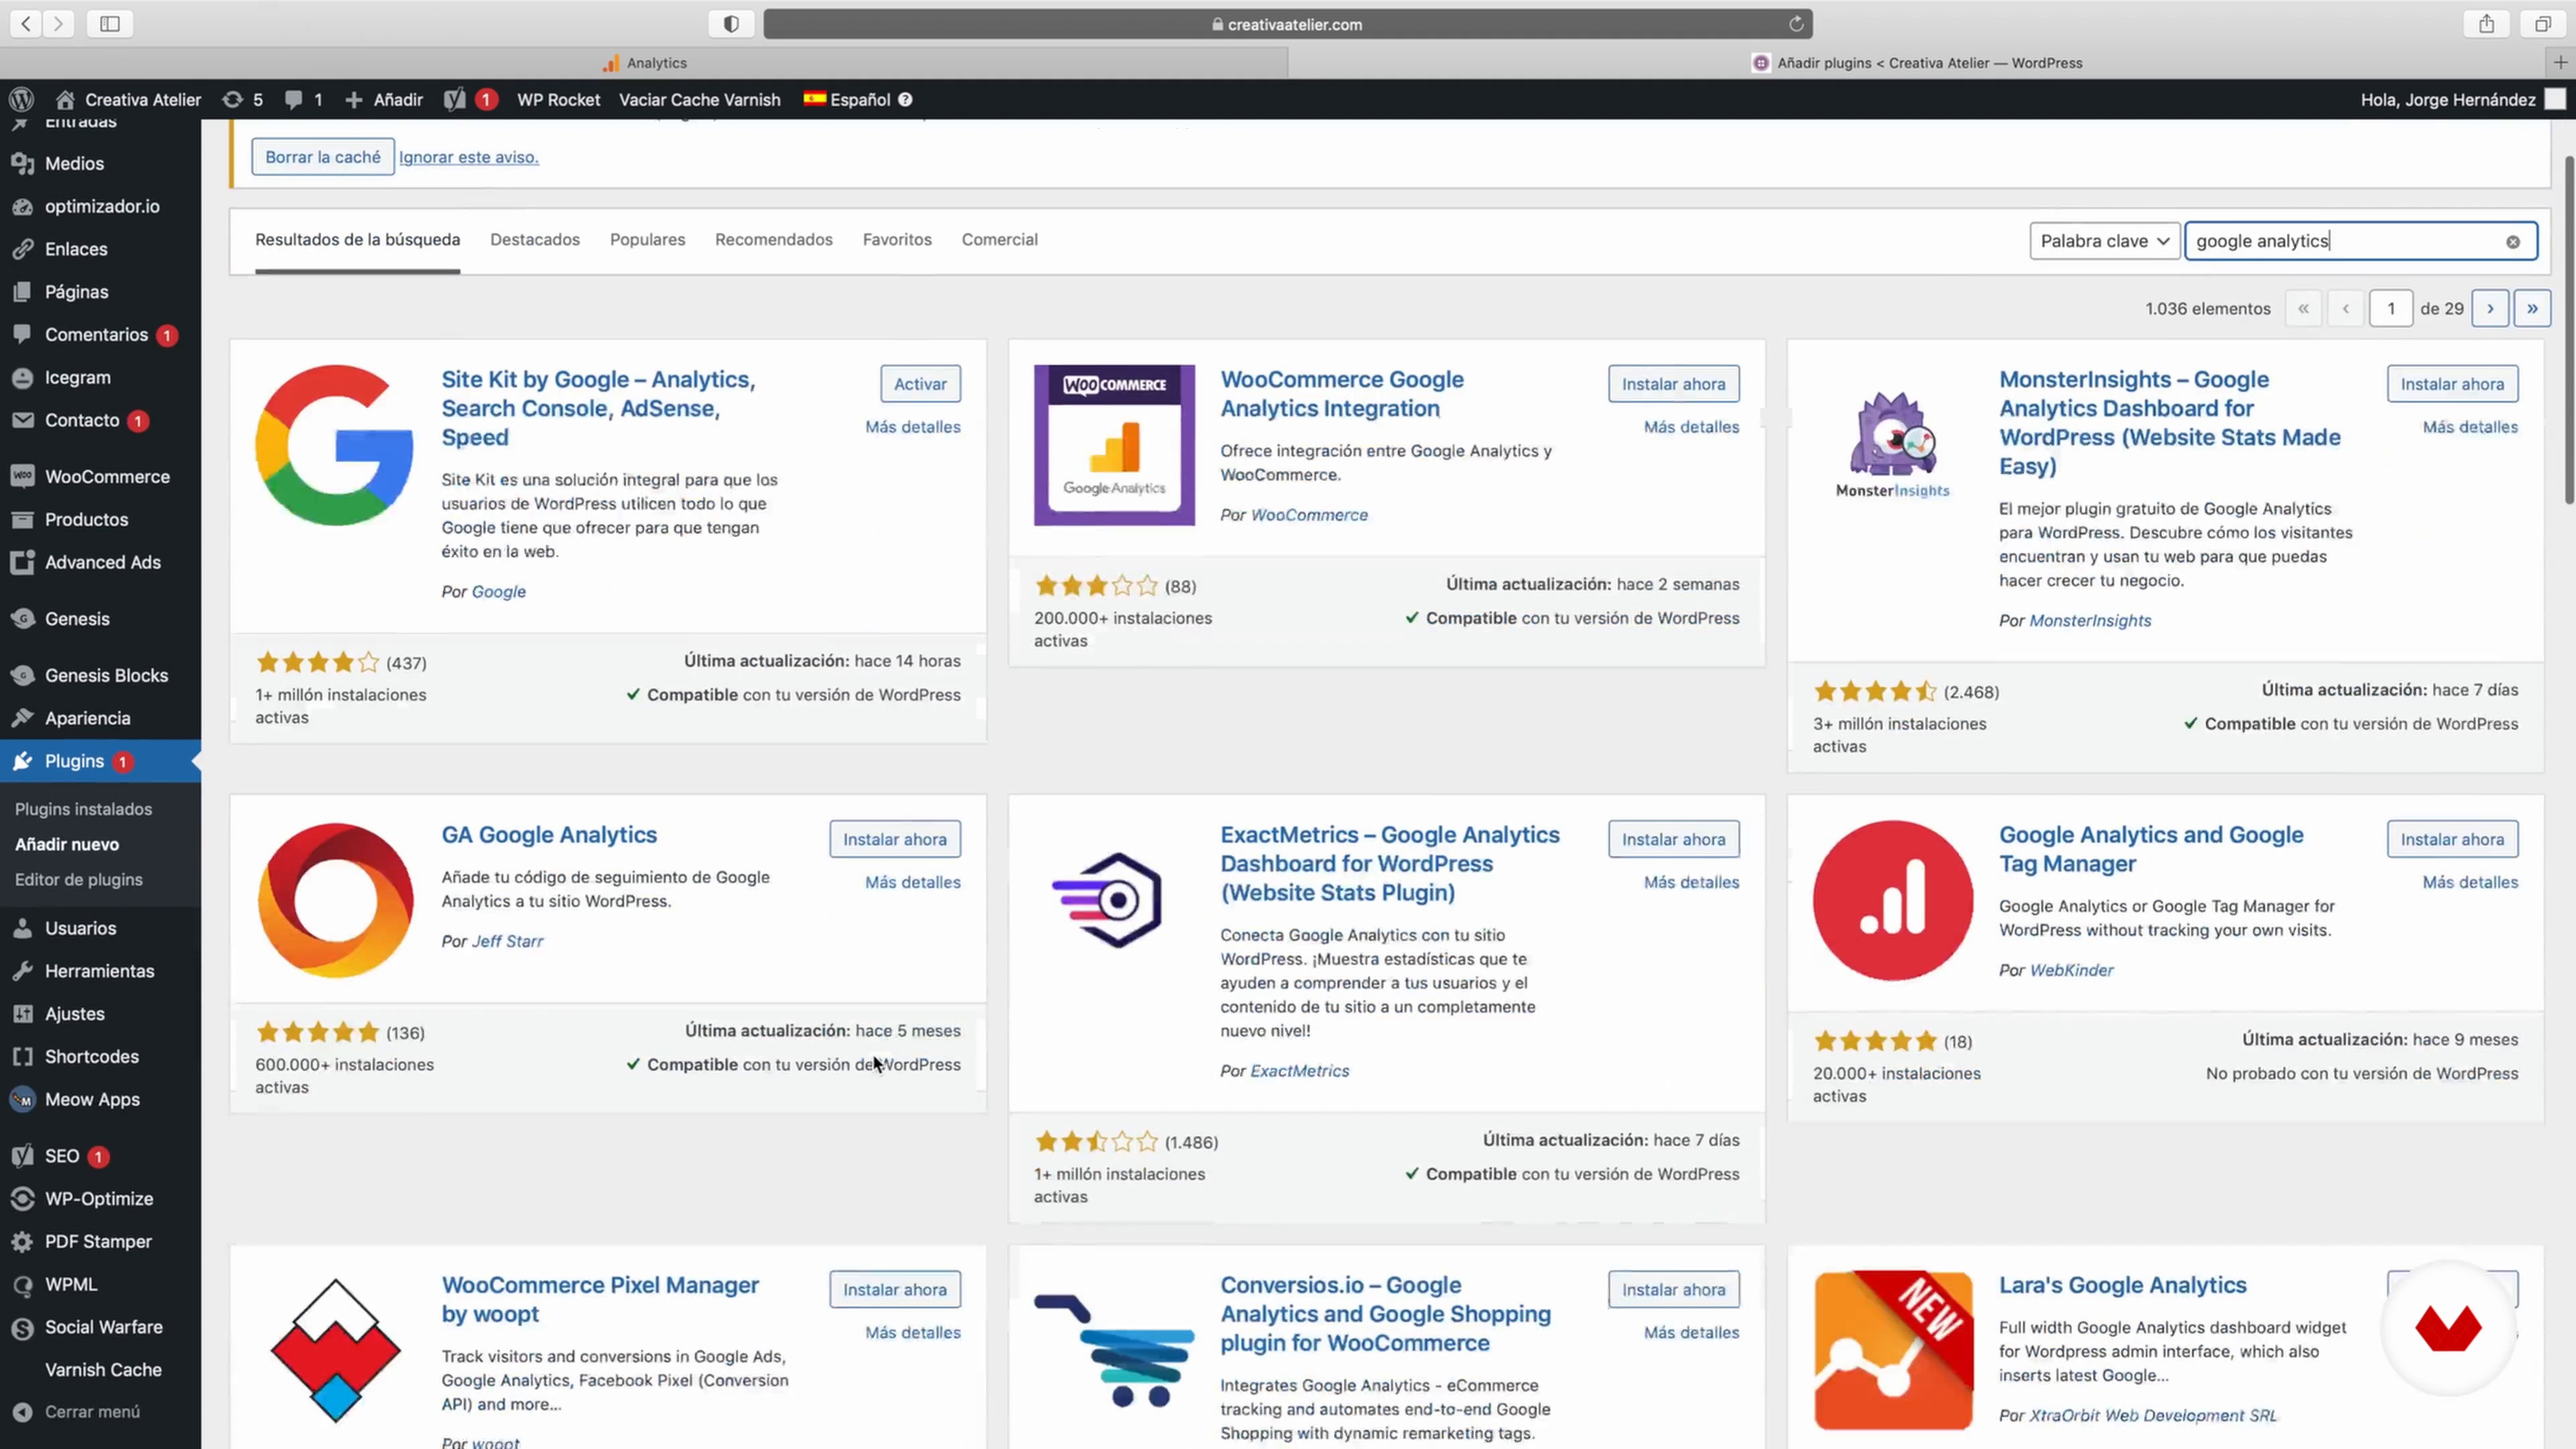Click the Site Kit by Google logo

334,445
